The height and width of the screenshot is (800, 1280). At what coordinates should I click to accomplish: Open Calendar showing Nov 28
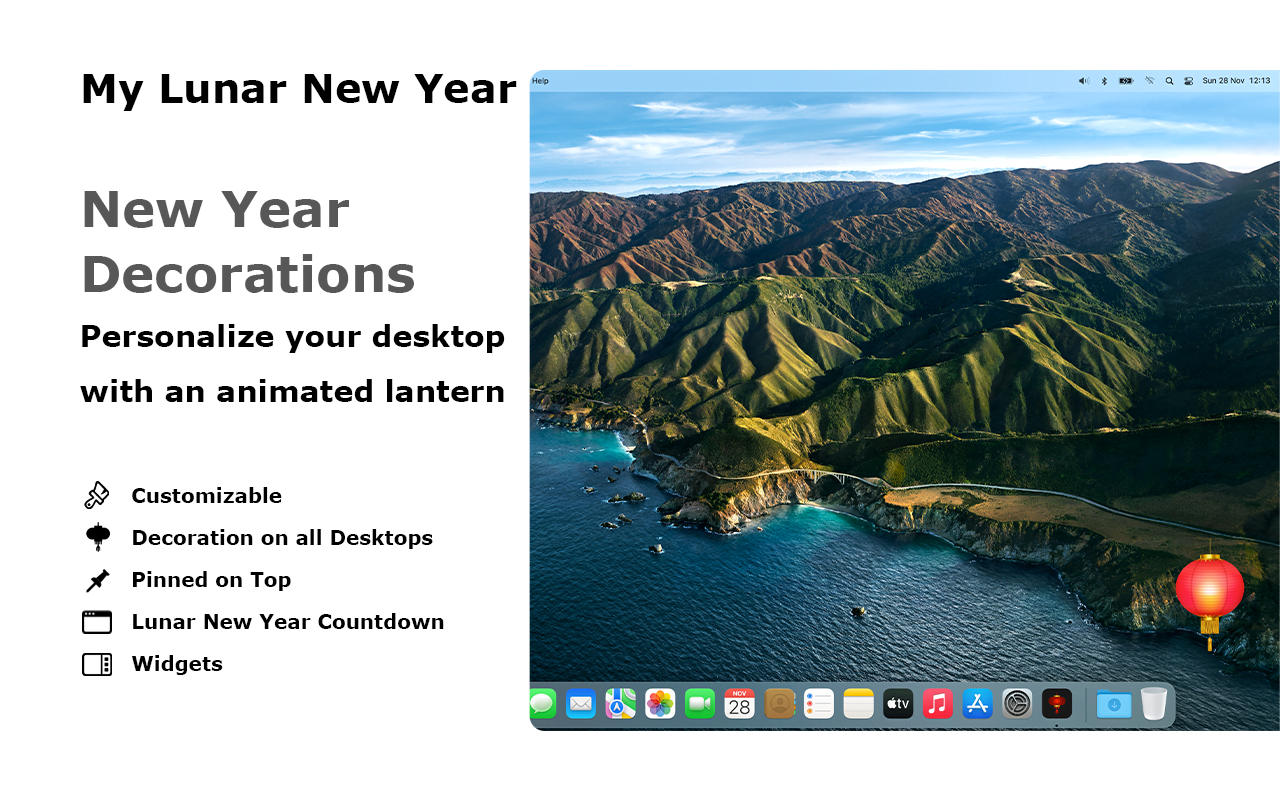click(739, 703)
